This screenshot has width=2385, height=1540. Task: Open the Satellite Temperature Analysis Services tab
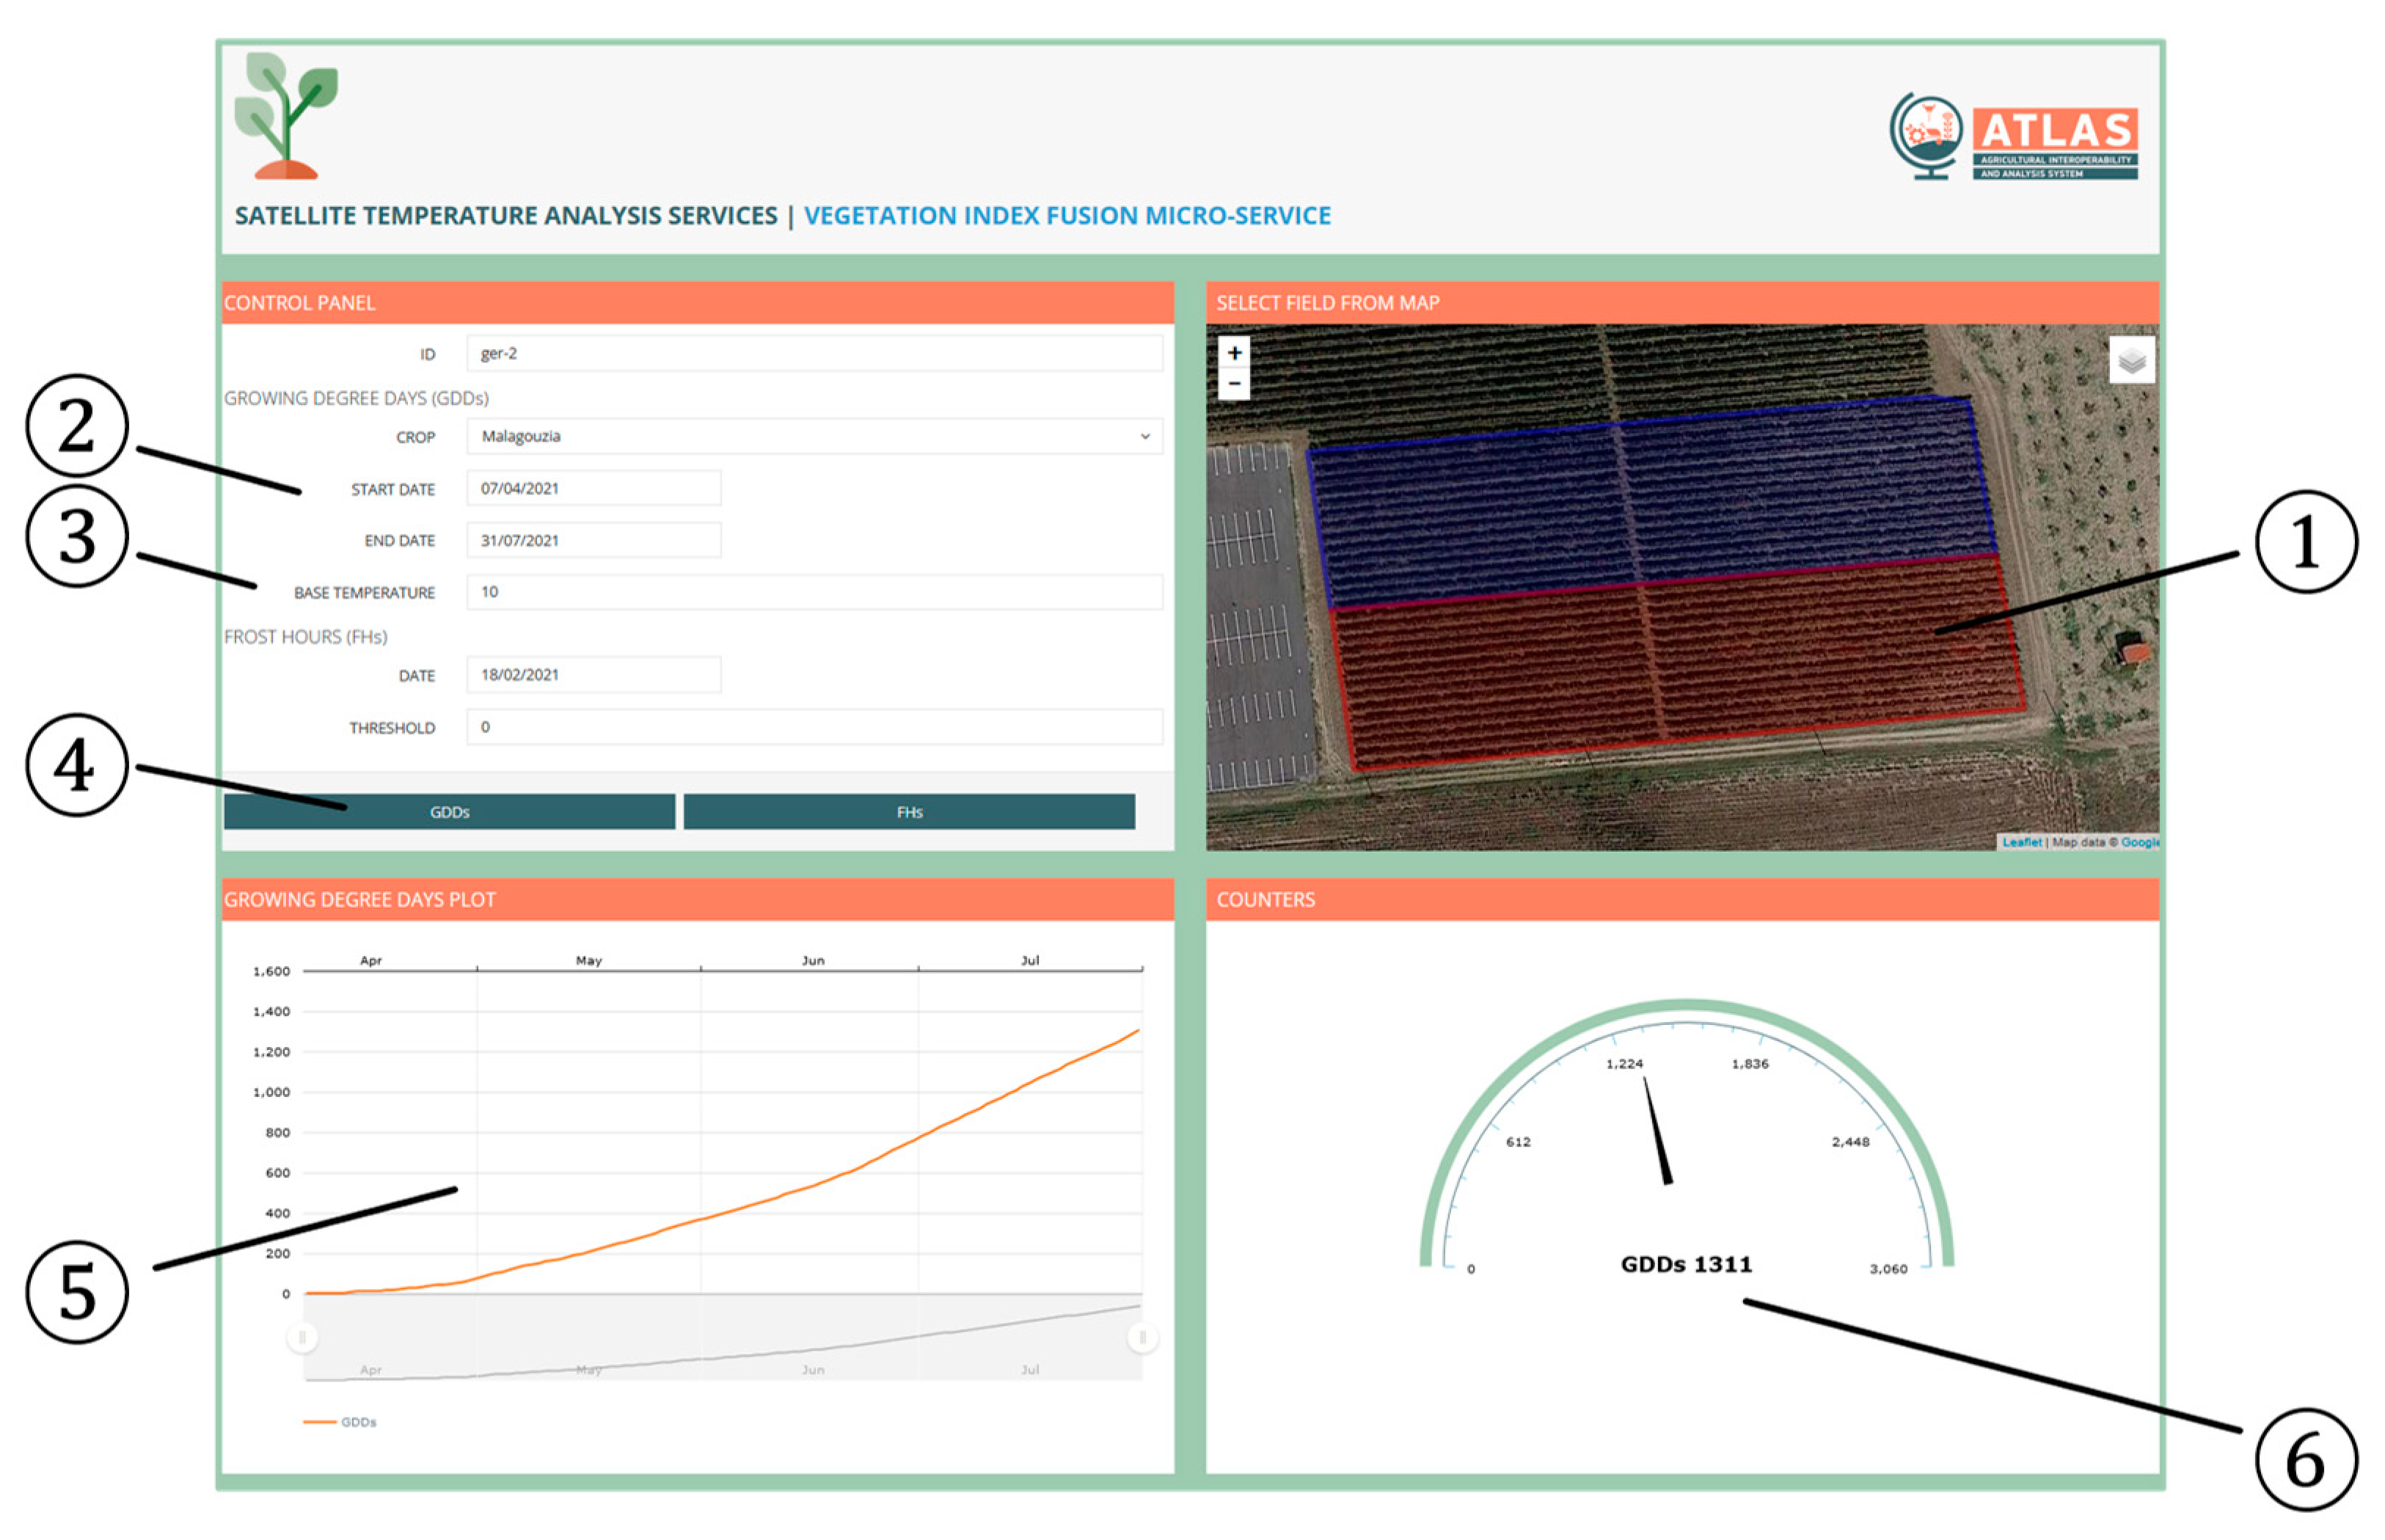505,216
